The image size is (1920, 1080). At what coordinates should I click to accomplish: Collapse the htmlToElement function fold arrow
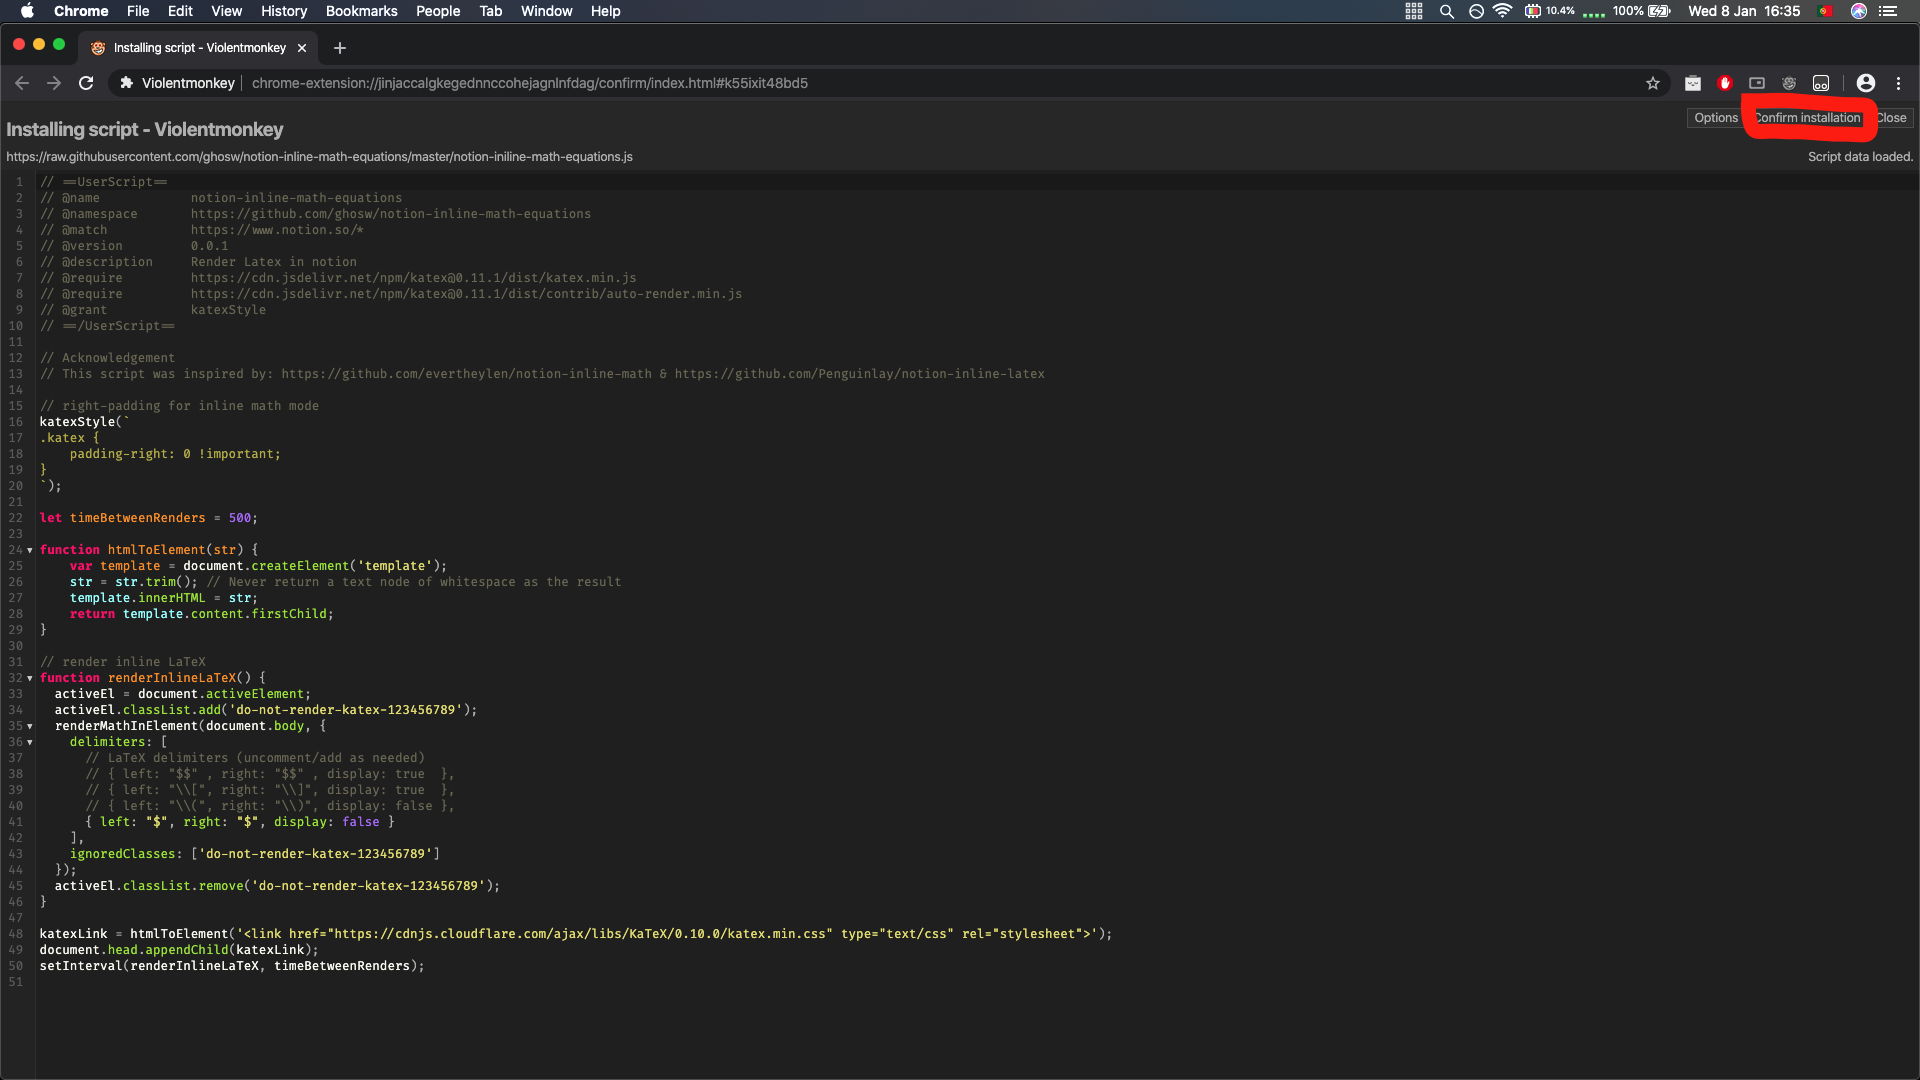(30, 550)
